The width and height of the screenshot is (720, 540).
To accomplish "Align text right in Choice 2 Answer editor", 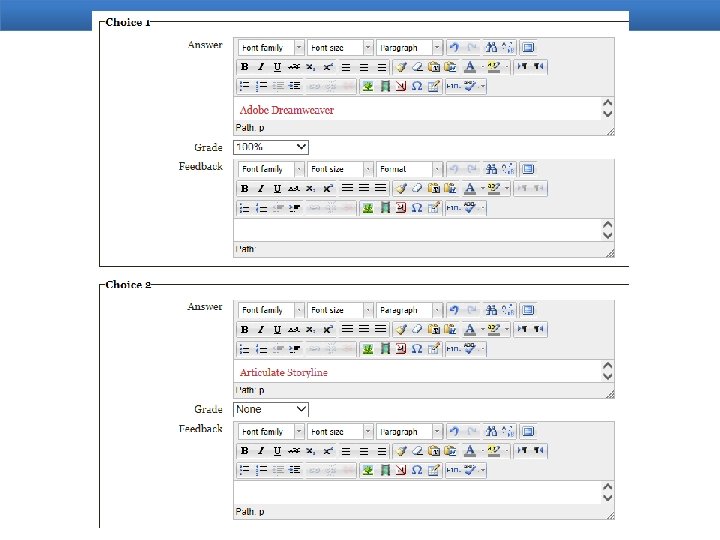I will pyautogui.click(x=380, y=329).
